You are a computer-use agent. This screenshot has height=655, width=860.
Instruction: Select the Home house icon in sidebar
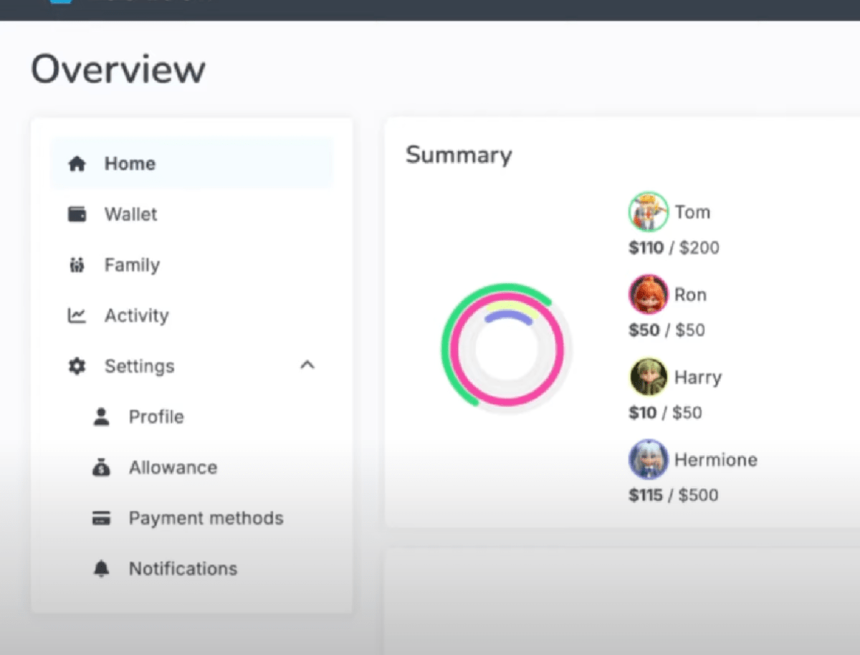click(x=77, y=163)
